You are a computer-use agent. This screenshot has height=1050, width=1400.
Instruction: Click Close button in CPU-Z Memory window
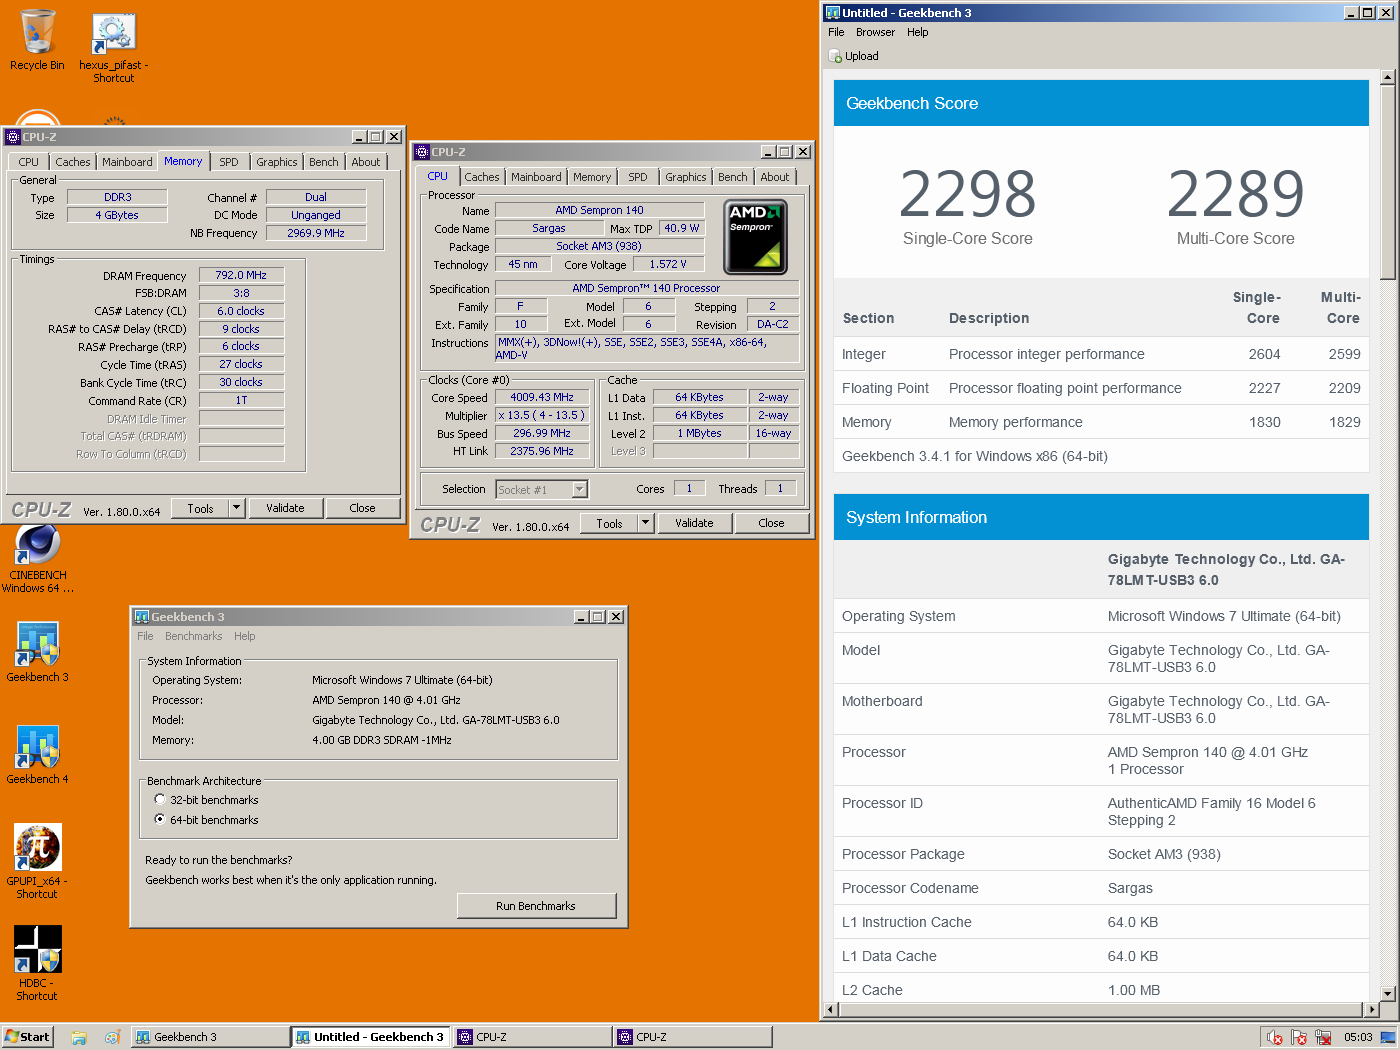pyautogui.click(x=362, y=508)
